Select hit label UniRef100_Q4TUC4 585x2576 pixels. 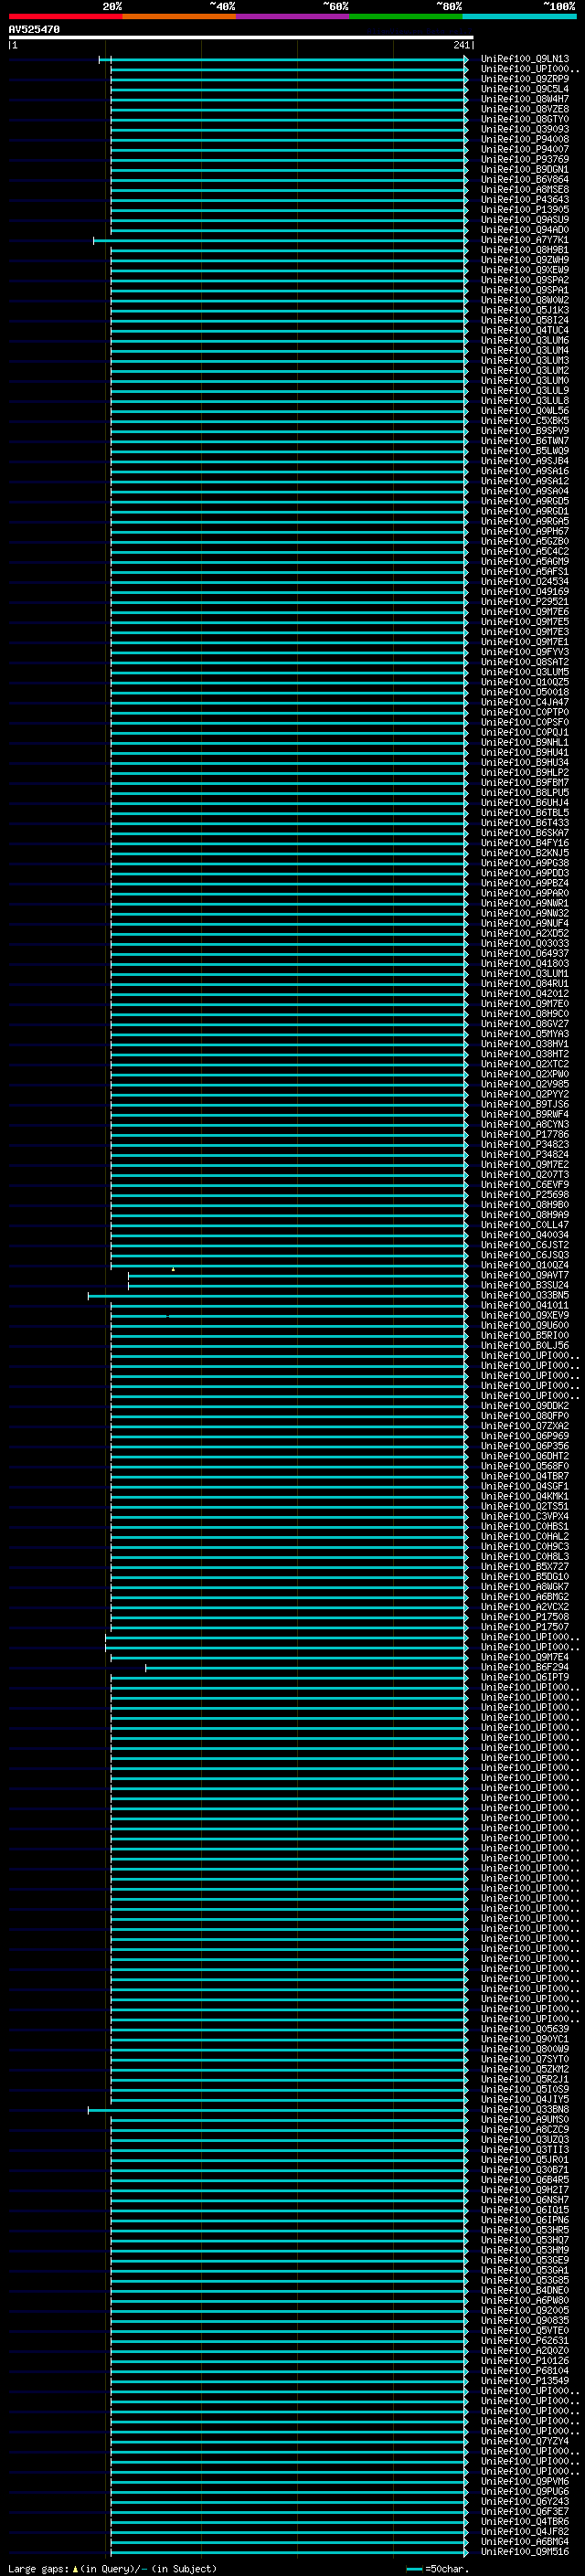pos(525,330)
